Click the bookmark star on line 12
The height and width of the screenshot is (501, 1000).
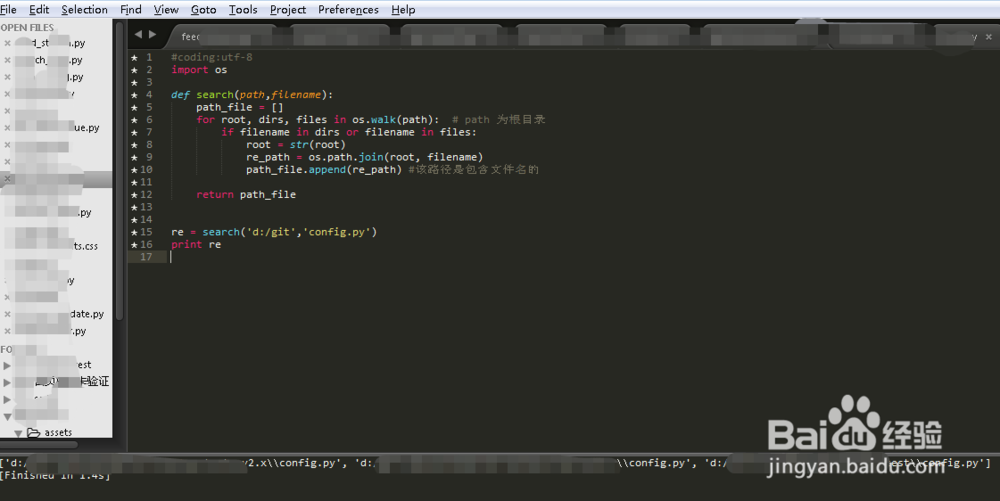[x=135, y=195]
